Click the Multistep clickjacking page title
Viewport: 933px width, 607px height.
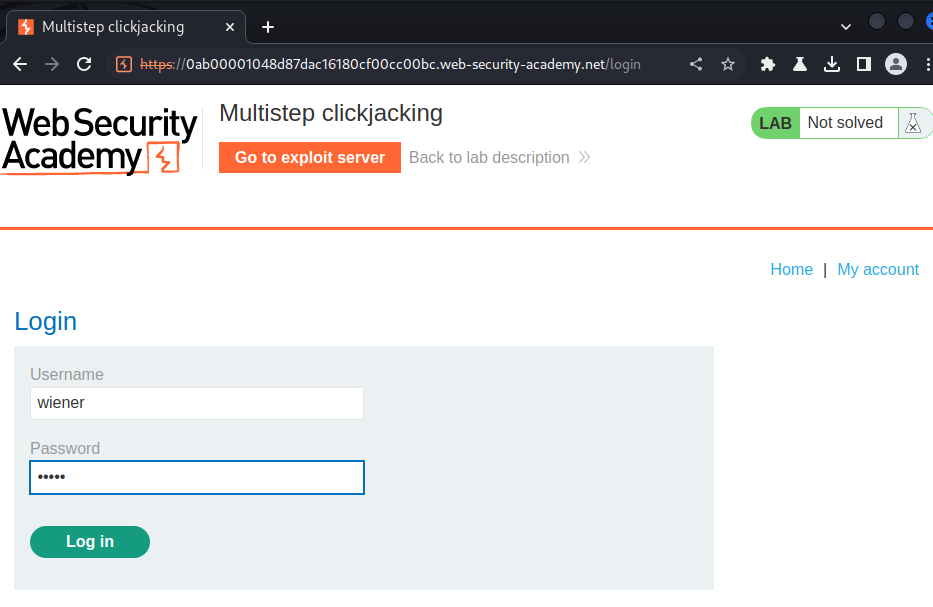(331, 113)
